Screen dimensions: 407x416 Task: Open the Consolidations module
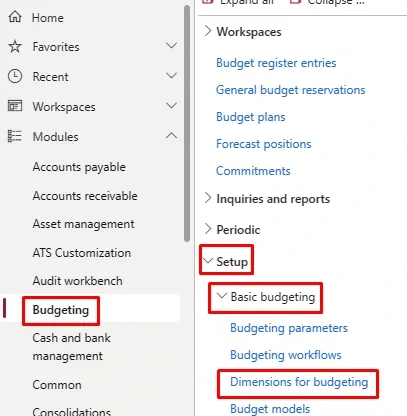[72, 411]
